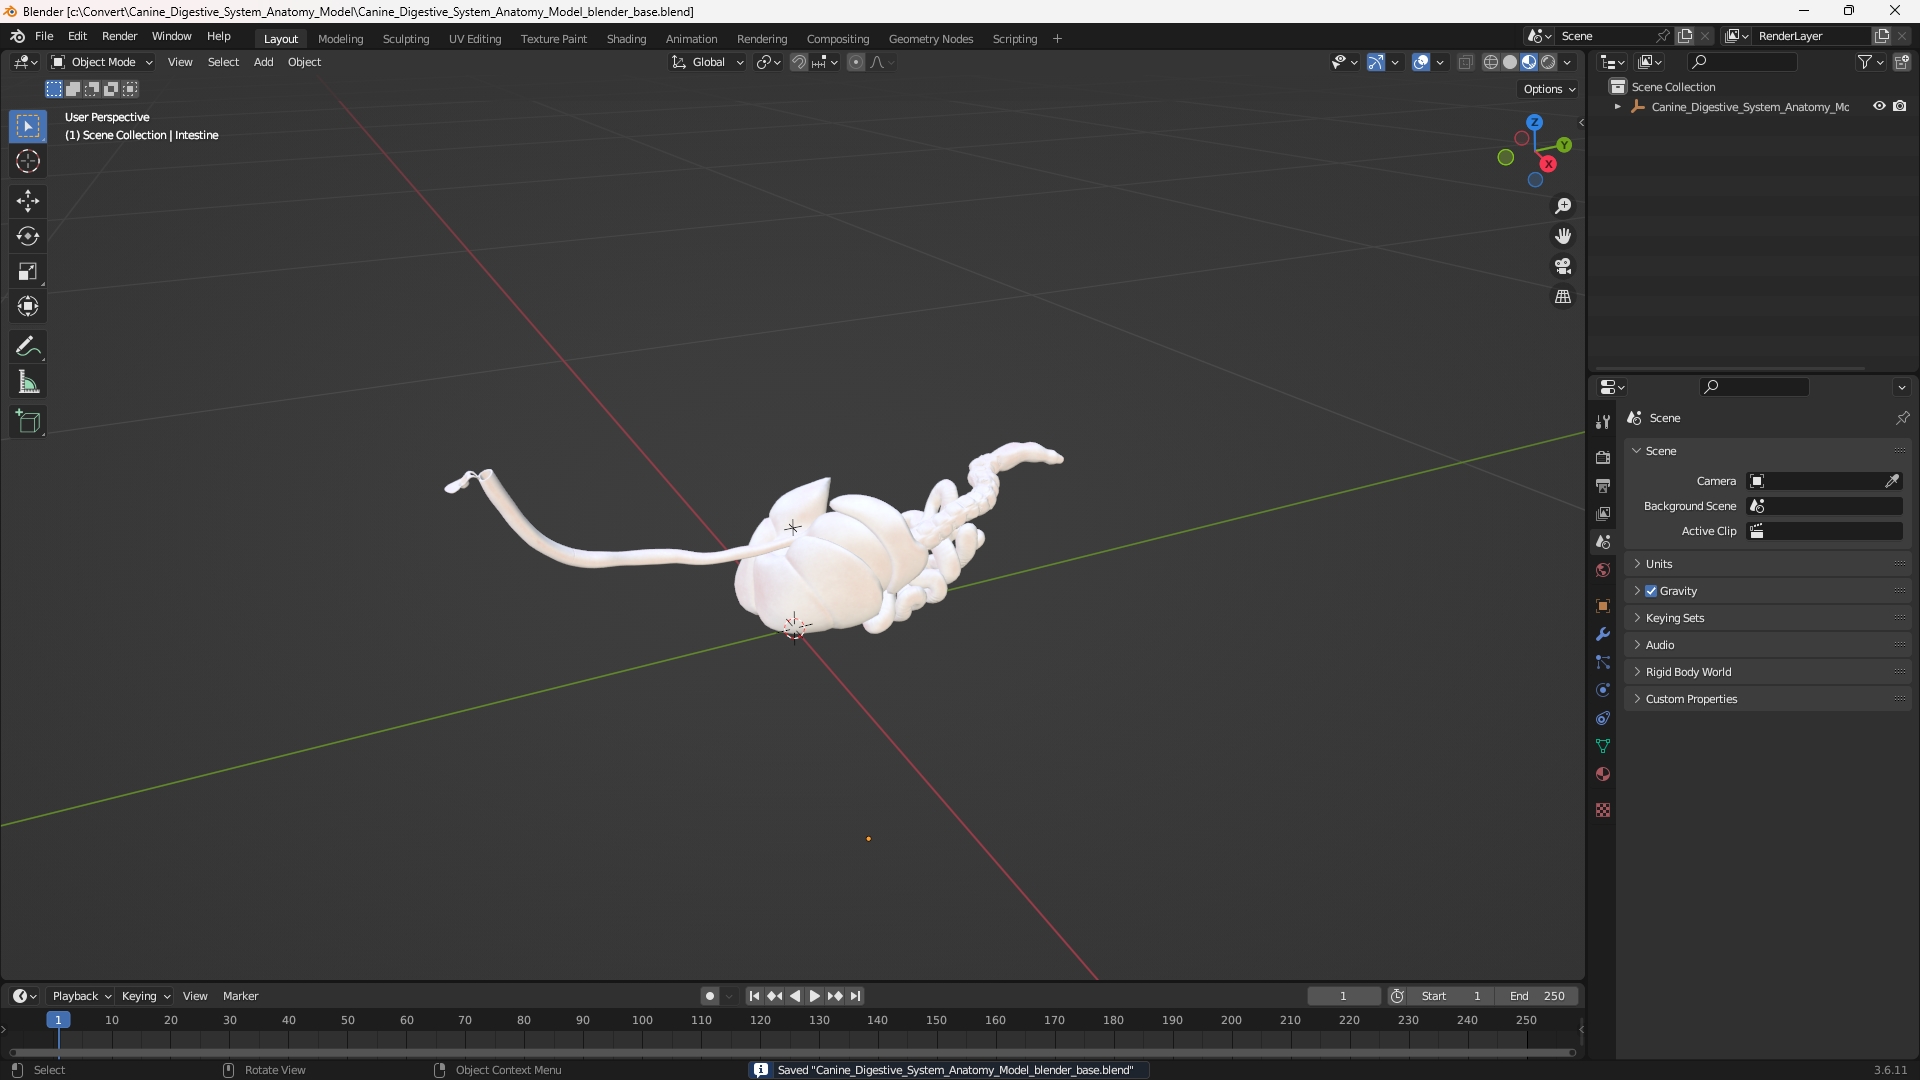Activate the Transform tool
This screenshot has height=1080, width=1920.
pos(28,306)
